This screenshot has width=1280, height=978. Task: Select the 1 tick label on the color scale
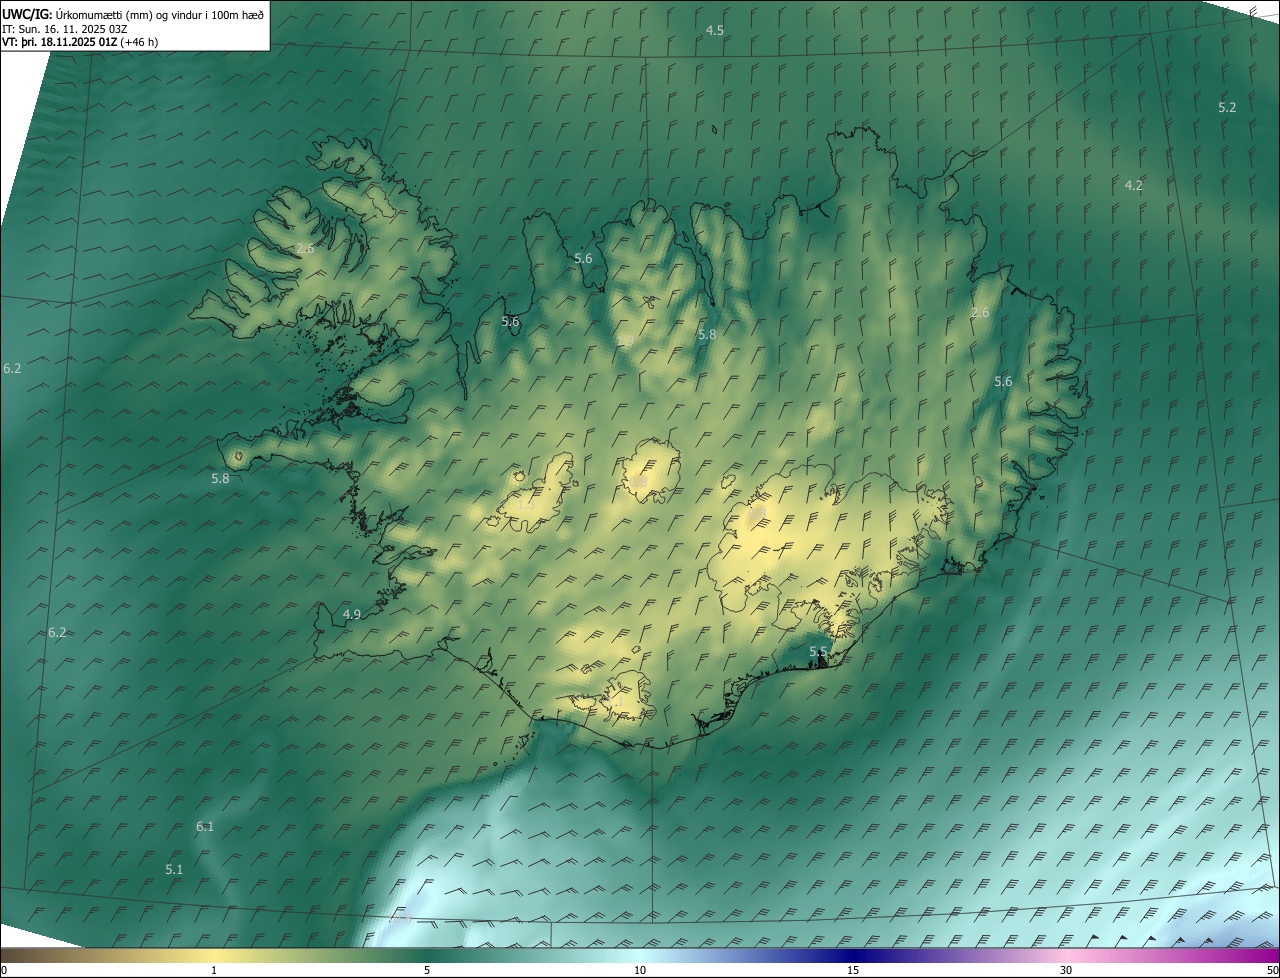tap(214, 971)
